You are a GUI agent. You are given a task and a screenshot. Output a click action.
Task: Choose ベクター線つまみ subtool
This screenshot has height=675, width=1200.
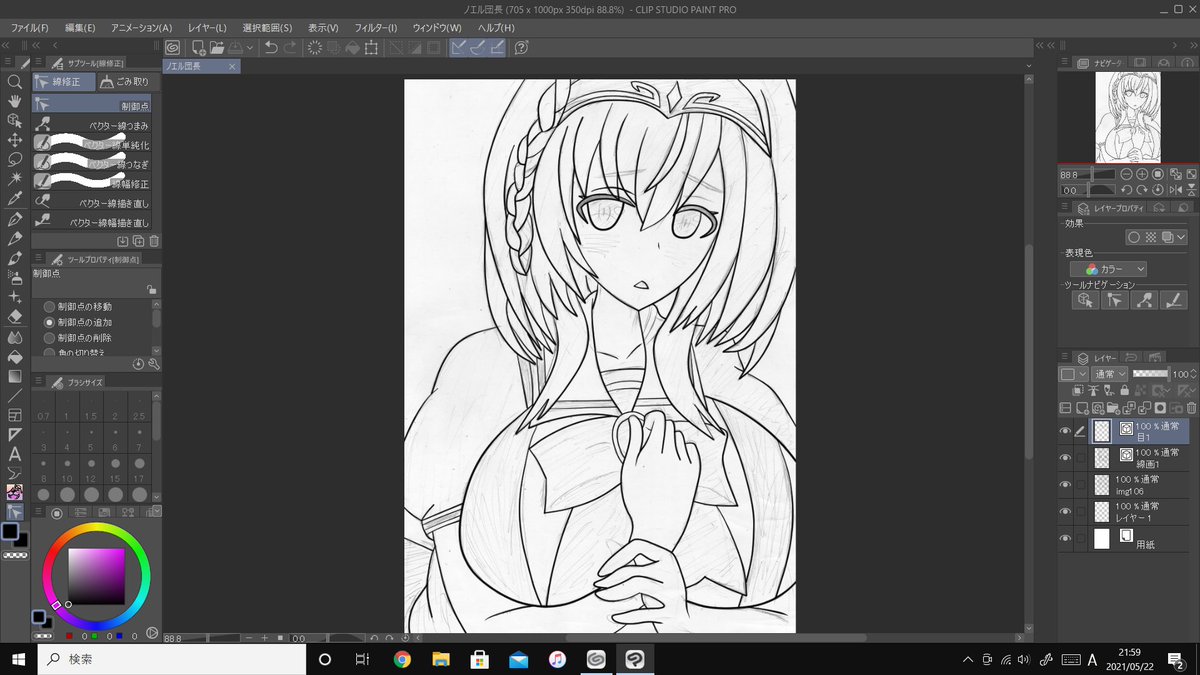[91, 125]
